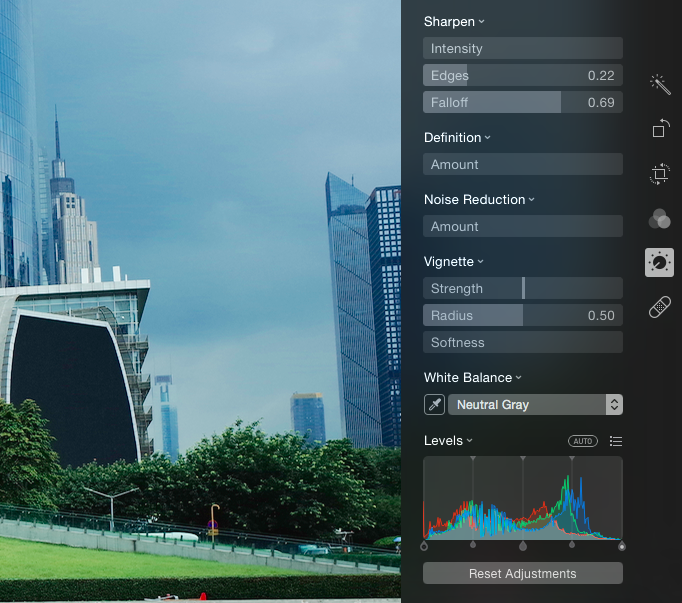This screenshot has height=603, width=682.
Task: Click the Sharpen Falloff slider
Action: click(523, 102)
